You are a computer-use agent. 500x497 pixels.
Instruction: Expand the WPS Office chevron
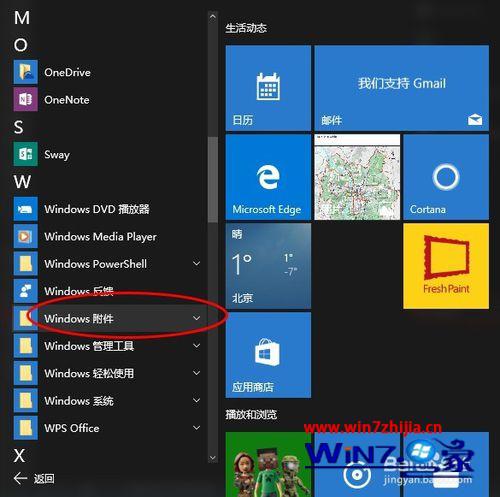[x=197, y=427]
